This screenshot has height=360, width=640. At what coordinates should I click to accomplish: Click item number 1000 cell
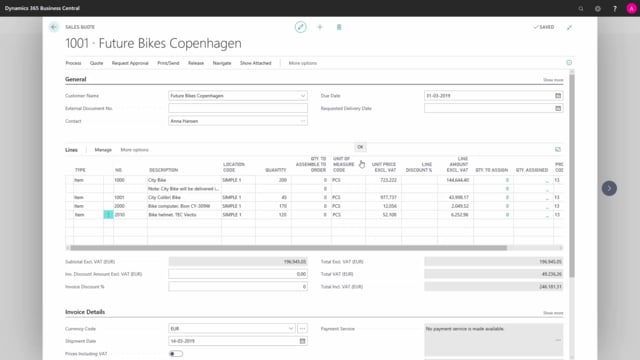click(130, 180)
